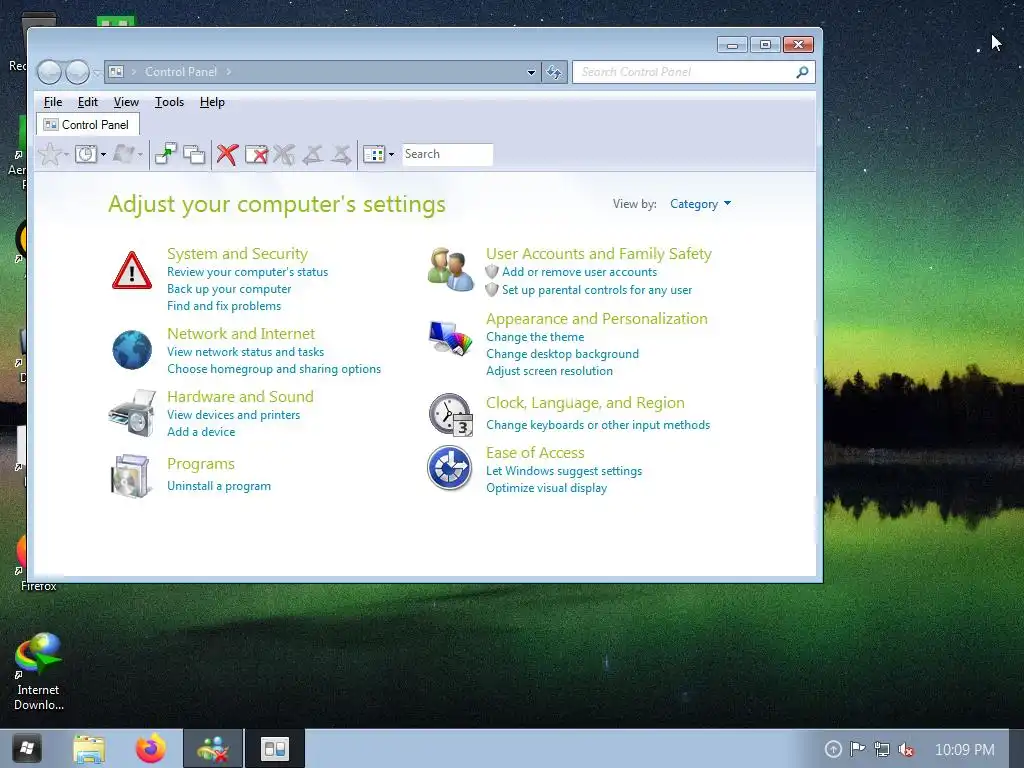Open the Clock, Language, and Region clock icon
This screenshot has width=1024, height=768.
(x=451, y=414)
